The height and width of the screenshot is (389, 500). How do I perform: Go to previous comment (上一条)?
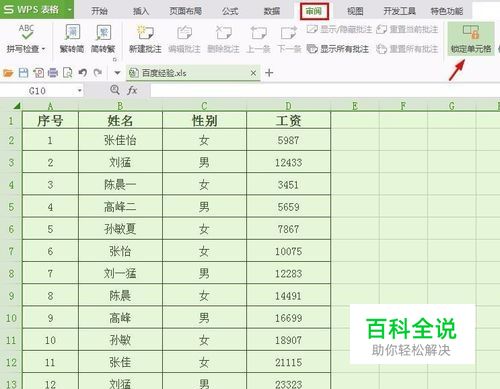(x=258, y=39)
